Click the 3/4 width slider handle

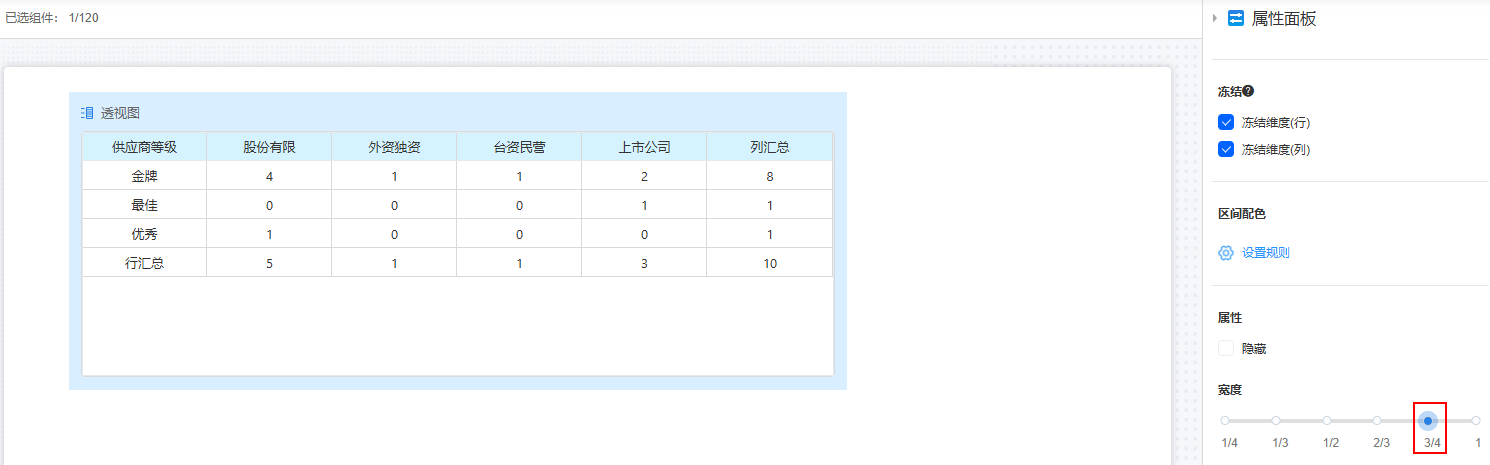point(1428,421)
